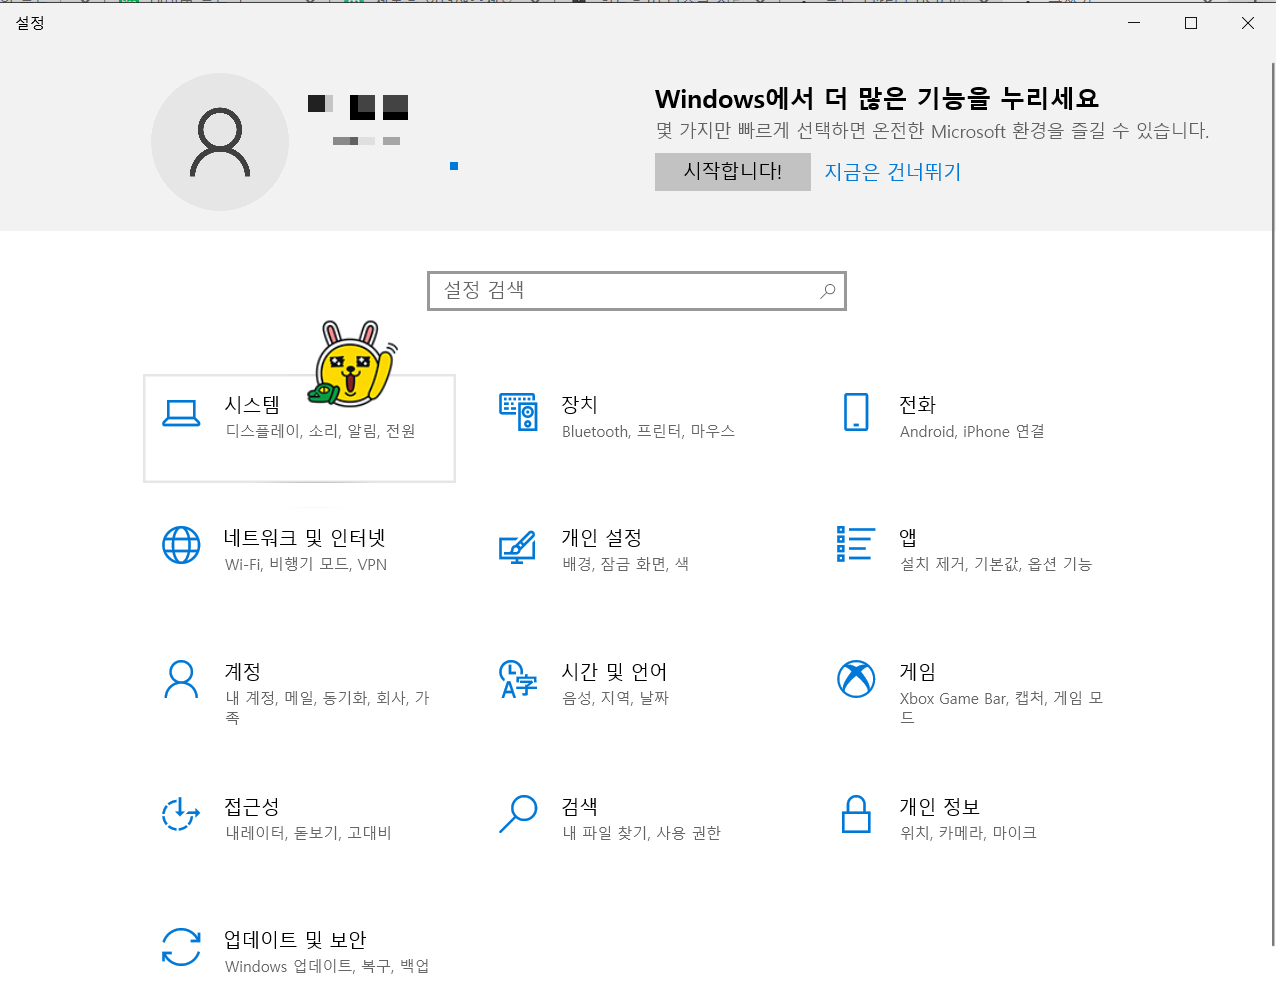
Task: Click the 검색 category title text
Action: point(580,807)
